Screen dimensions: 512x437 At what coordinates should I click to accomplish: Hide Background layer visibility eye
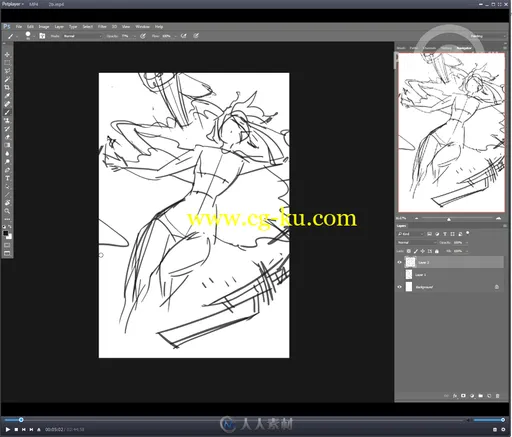(x=399, y=287)
